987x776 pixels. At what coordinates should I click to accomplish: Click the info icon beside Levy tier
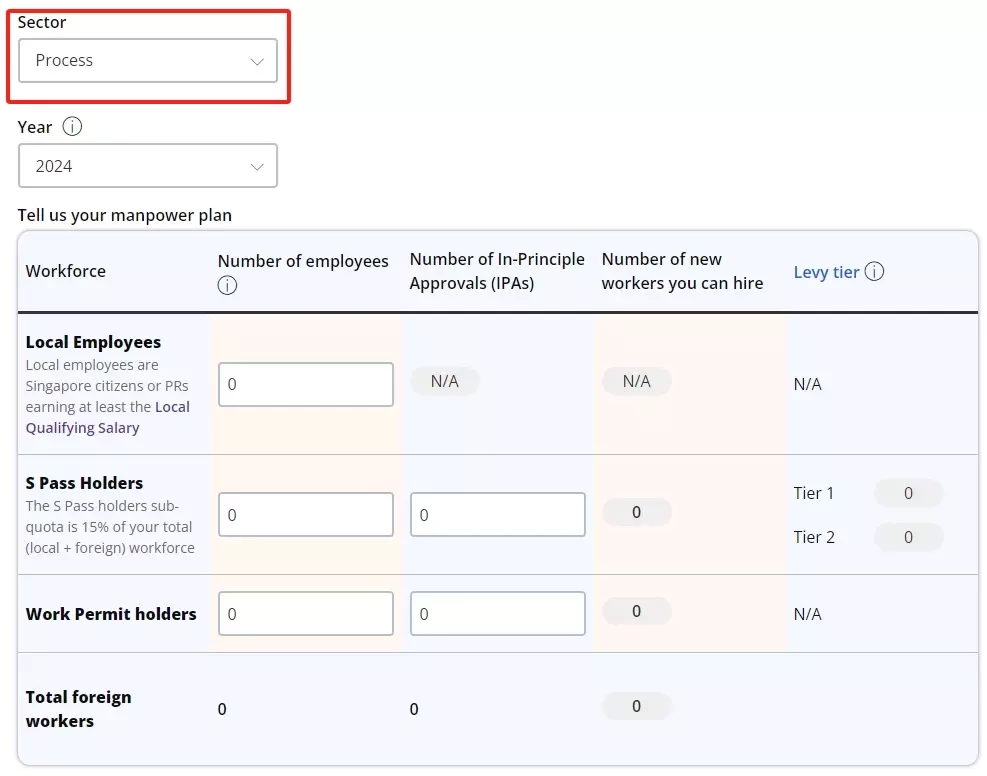[874, 271]
